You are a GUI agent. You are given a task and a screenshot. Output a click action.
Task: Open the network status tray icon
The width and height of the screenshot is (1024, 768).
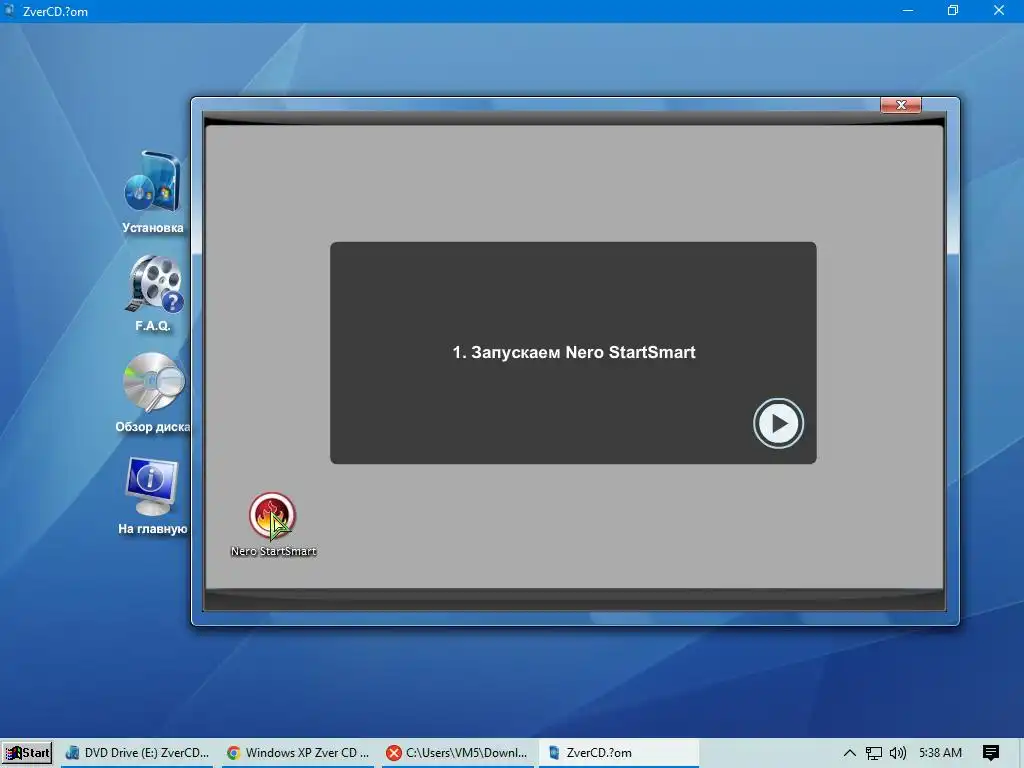(x=874, y=753)
